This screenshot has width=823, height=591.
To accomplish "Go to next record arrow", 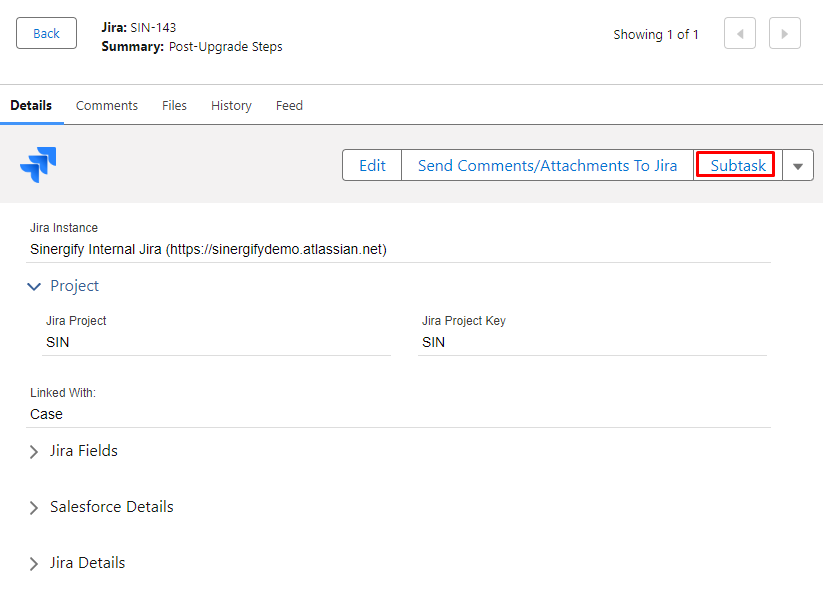I will [x=785, y=33].
